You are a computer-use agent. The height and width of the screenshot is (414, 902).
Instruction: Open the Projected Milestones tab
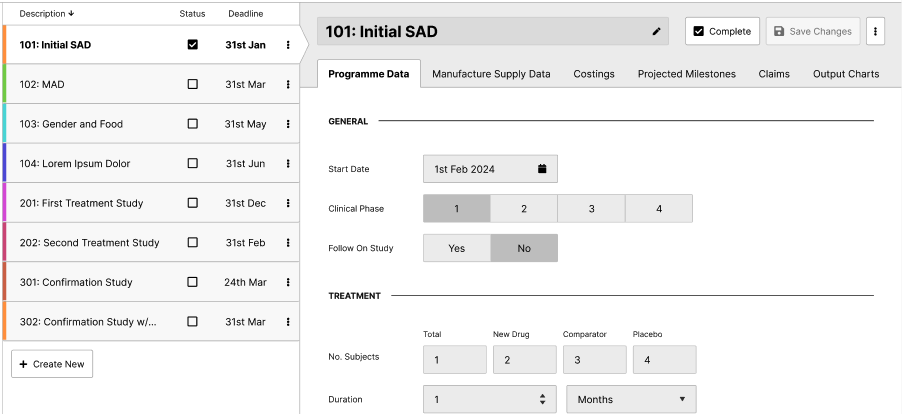[x=686, y=74]
